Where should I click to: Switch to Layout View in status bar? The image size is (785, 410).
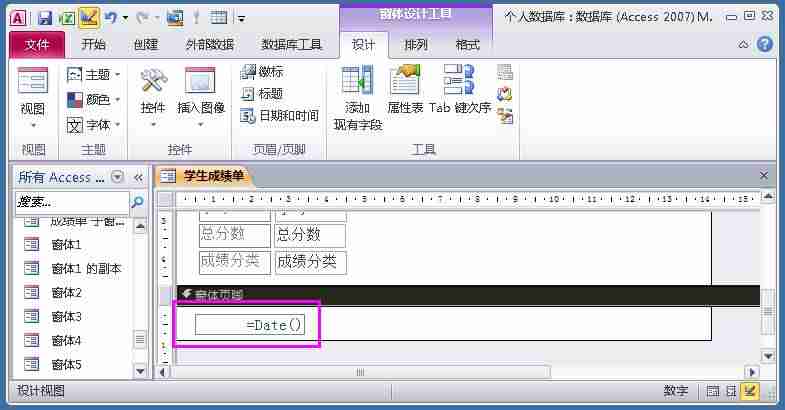point(731,391)
